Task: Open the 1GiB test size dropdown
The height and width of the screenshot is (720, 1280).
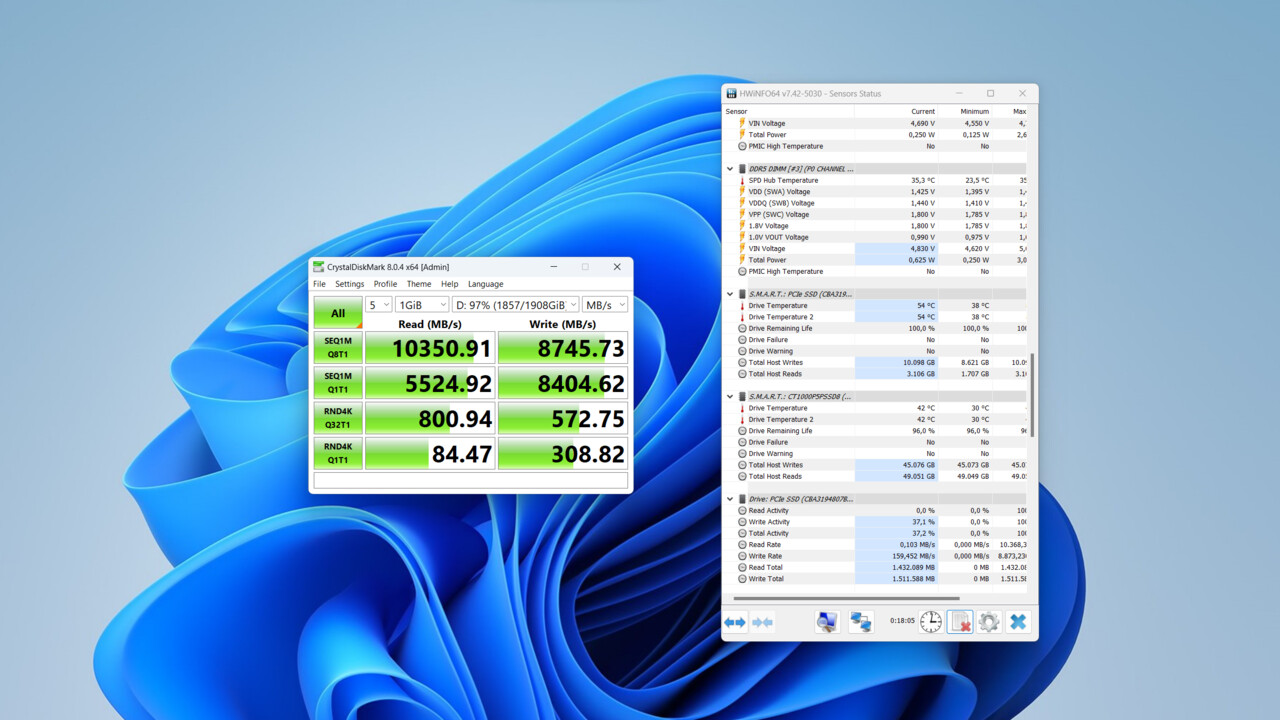Action: [x=421, y=305]
